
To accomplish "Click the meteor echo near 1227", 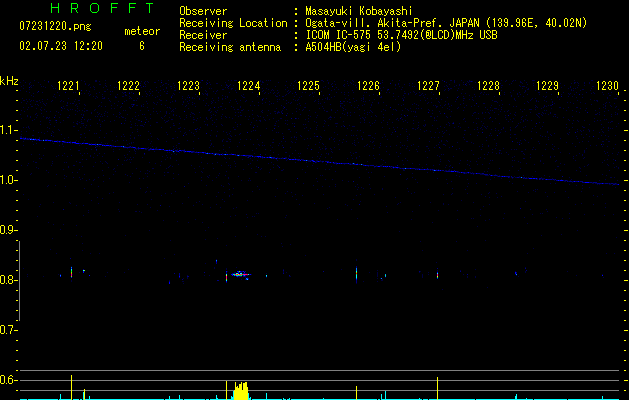I will pos(437,275).
